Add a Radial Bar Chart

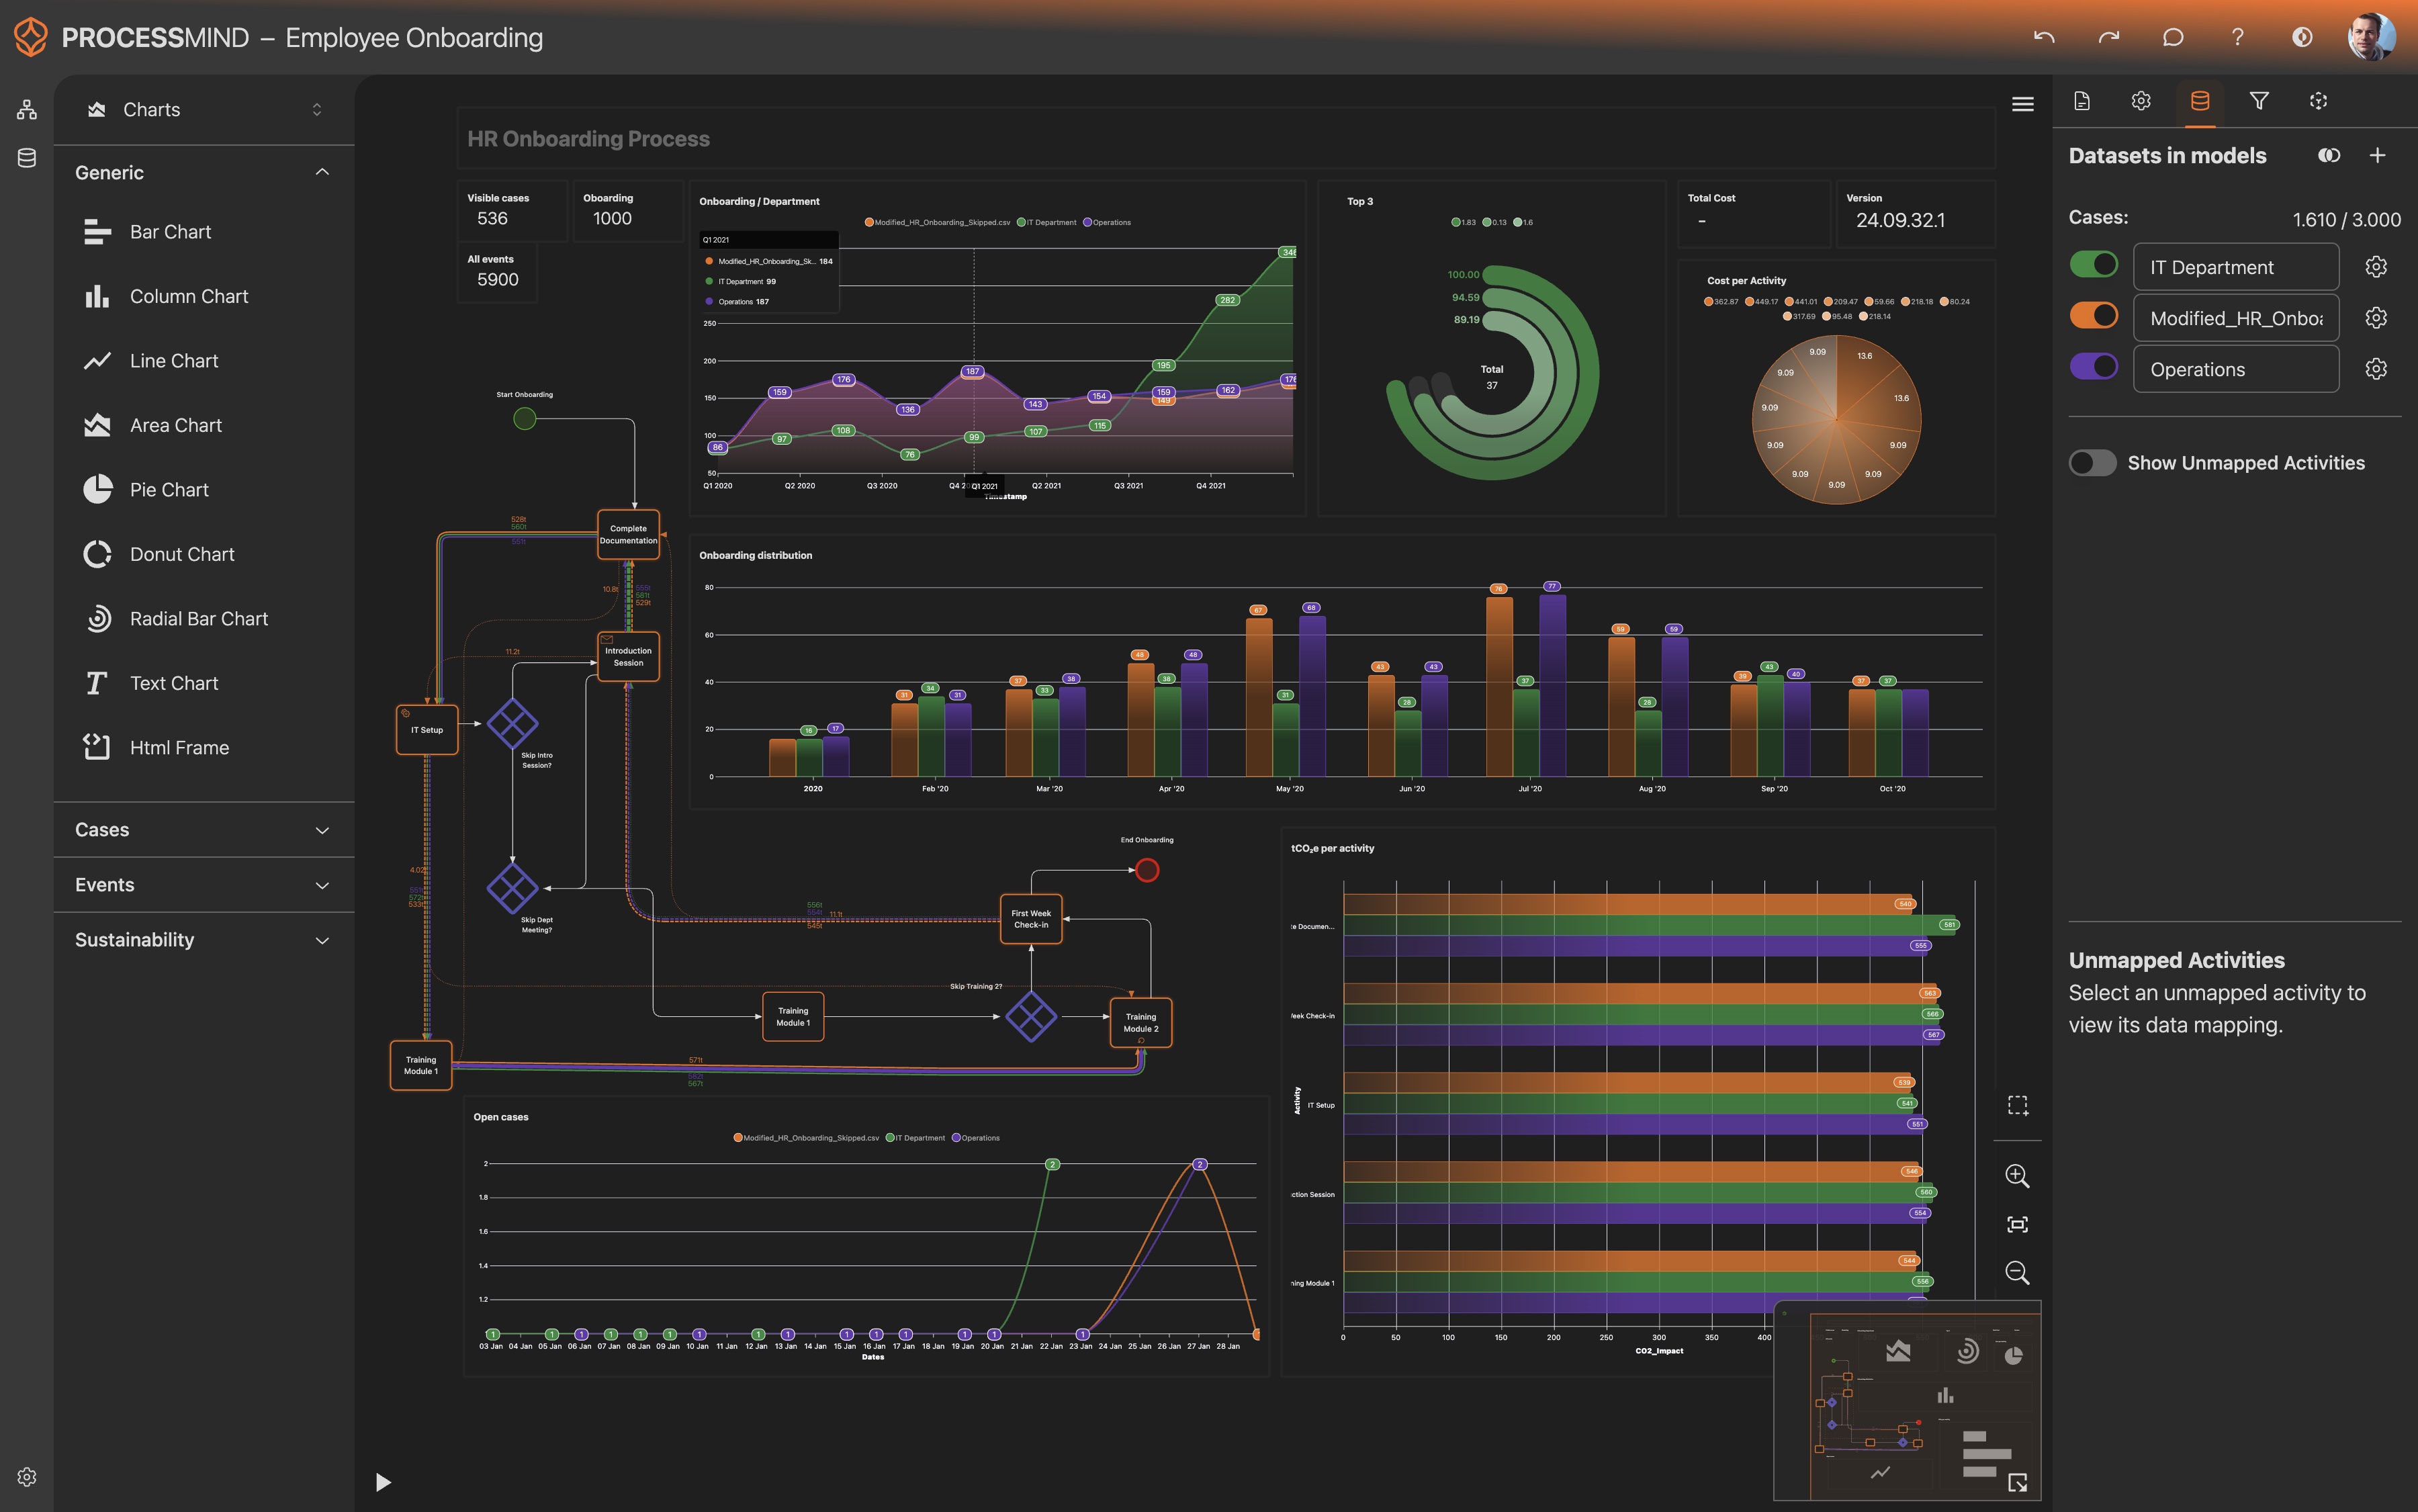point(204,619)
